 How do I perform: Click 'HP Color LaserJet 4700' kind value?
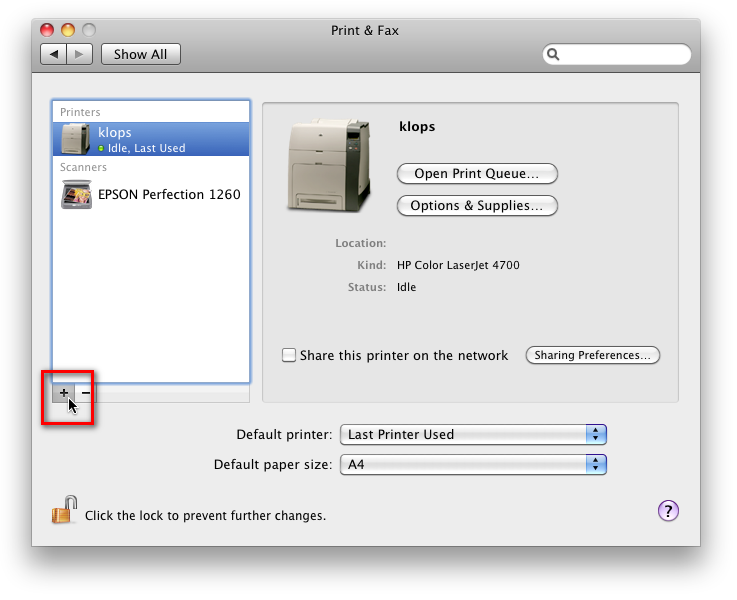[x=458, y=265]
